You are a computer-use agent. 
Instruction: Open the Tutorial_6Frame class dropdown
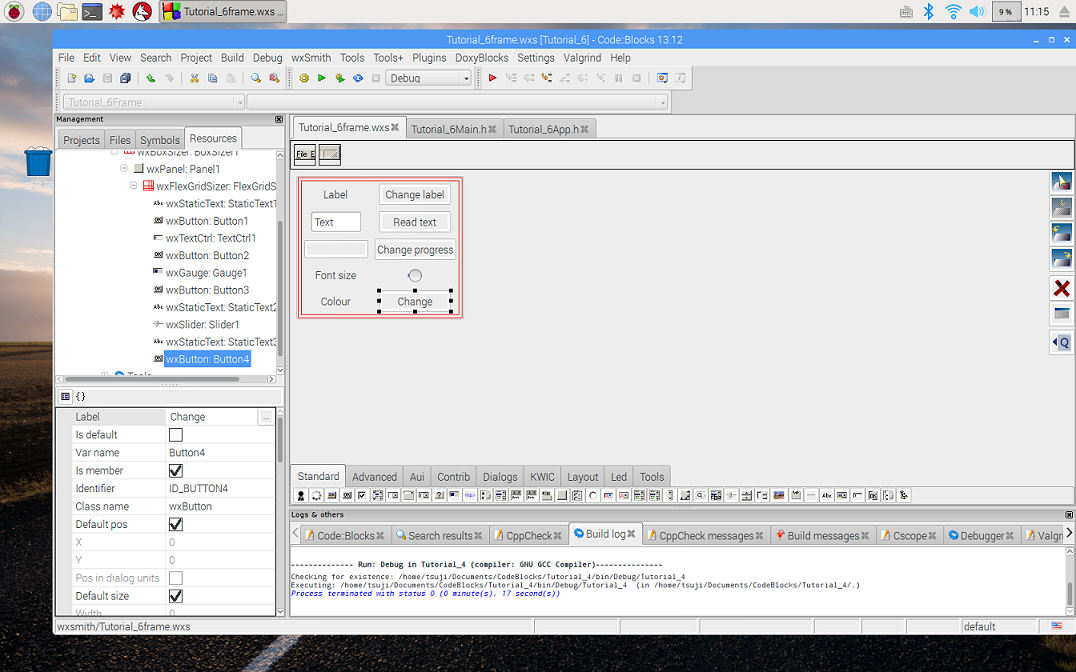(x=154, y=102)
